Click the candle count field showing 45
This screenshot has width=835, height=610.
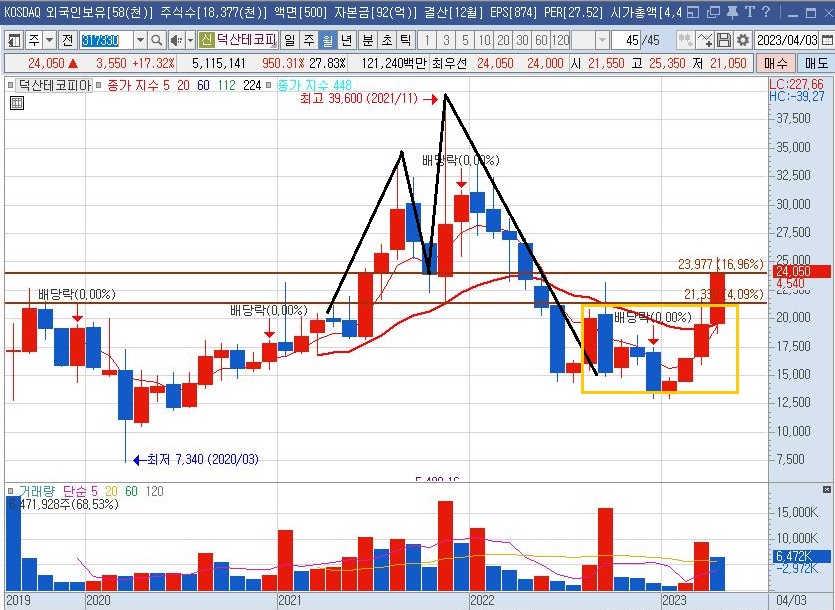625,40
